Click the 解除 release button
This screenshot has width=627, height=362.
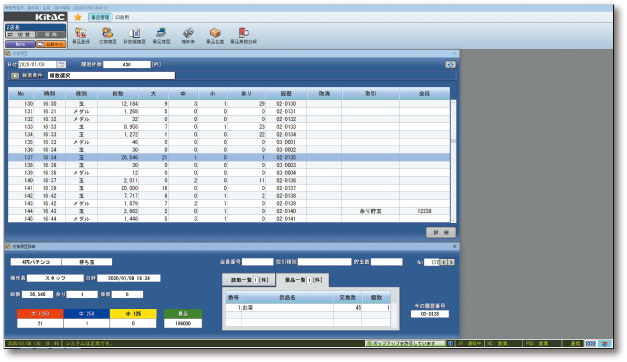click(50, 35)
